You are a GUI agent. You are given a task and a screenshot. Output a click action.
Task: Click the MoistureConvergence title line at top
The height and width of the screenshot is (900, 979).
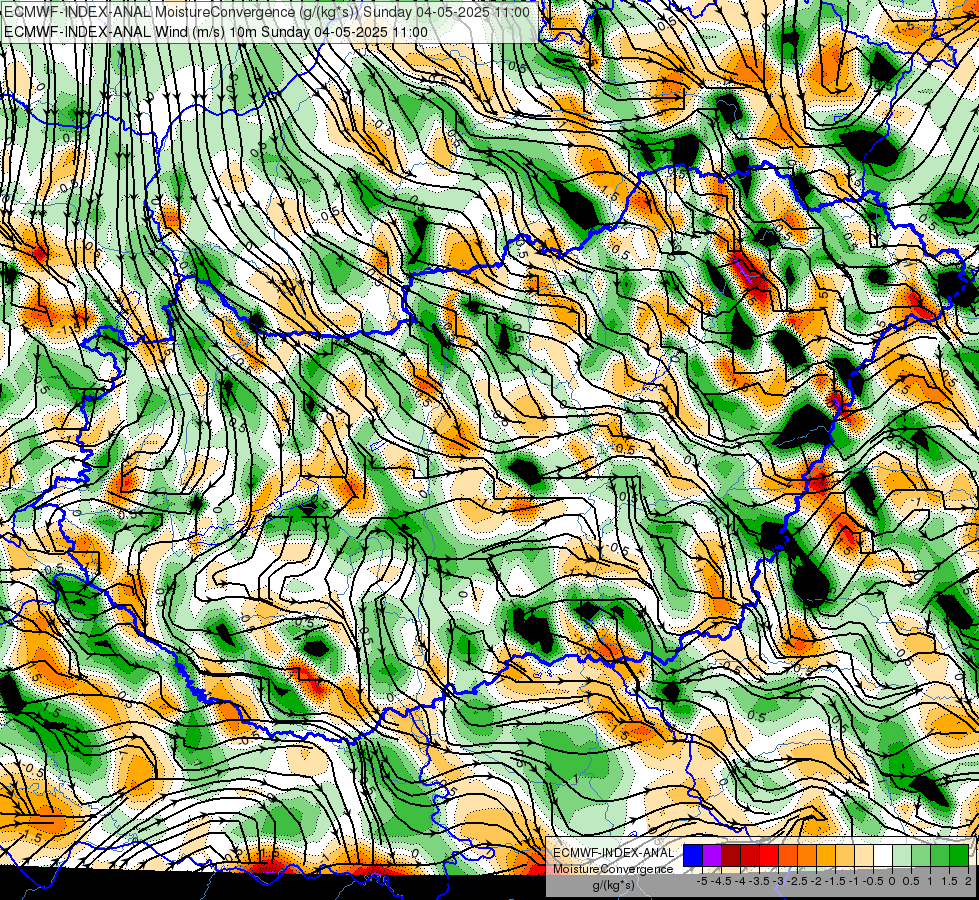pos(267,12)
